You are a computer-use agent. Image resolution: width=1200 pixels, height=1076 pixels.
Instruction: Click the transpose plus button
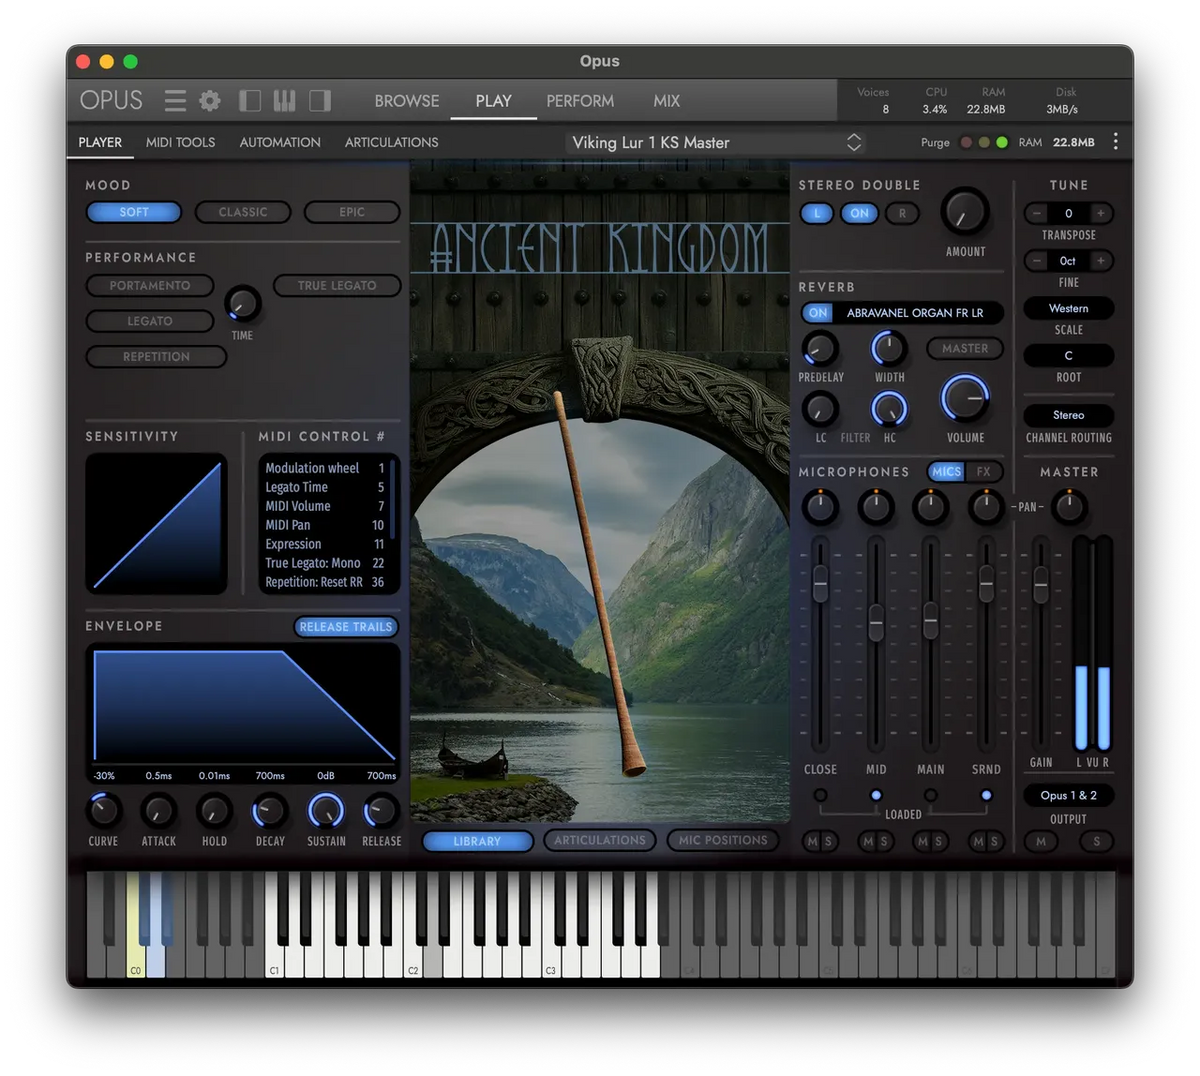pyautogui.click(x=1100, y=213)
